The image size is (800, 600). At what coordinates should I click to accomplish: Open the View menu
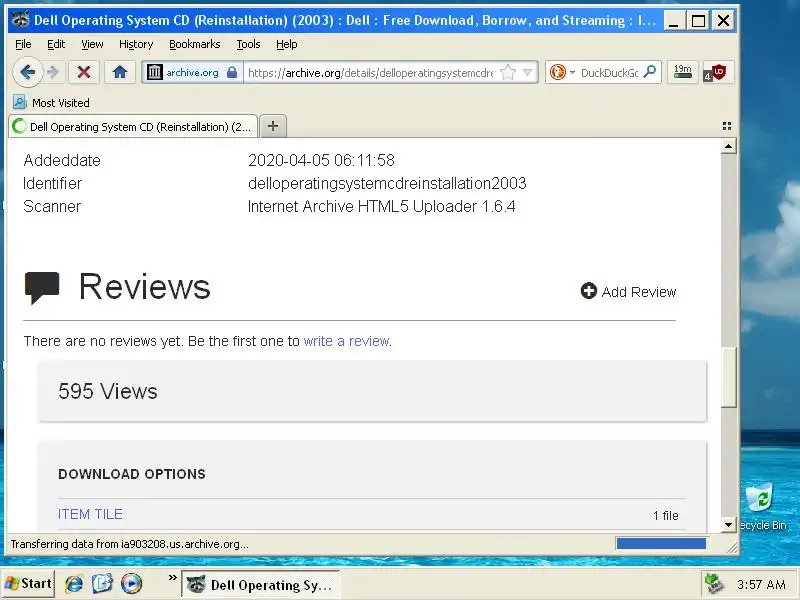point(92,44)
